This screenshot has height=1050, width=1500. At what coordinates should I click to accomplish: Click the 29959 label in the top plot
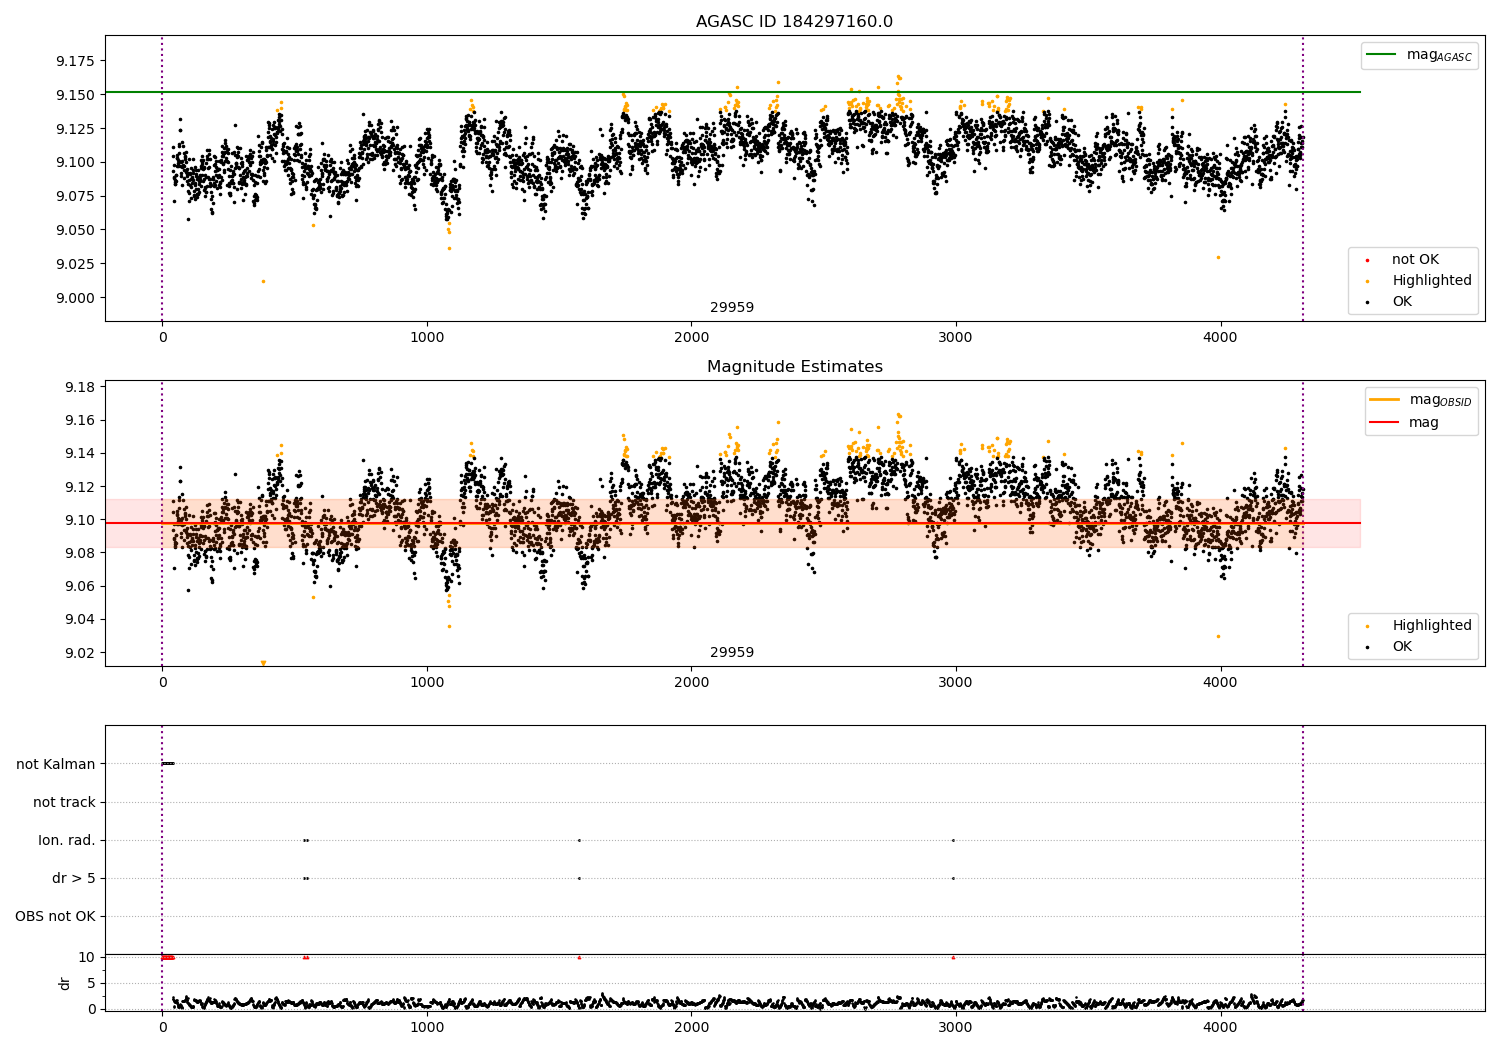732,308
